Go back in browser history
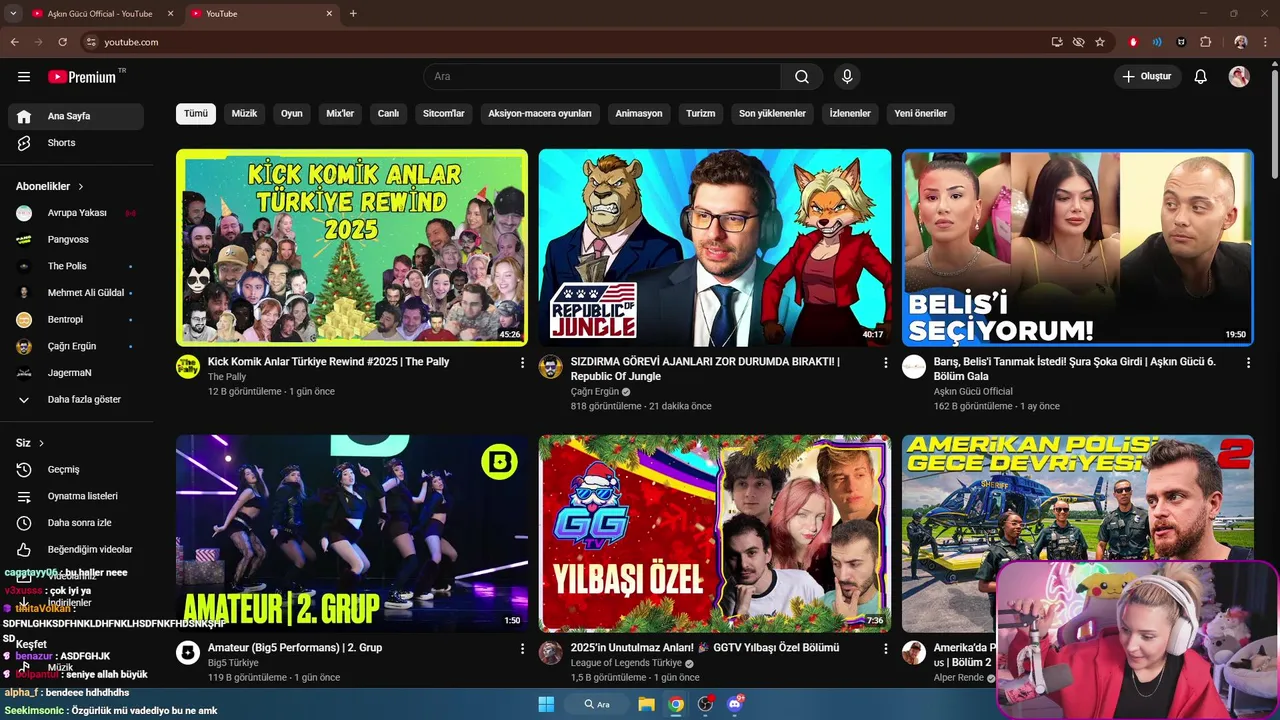Screen dimensions: 1280x720 click(x=14, y=42)
